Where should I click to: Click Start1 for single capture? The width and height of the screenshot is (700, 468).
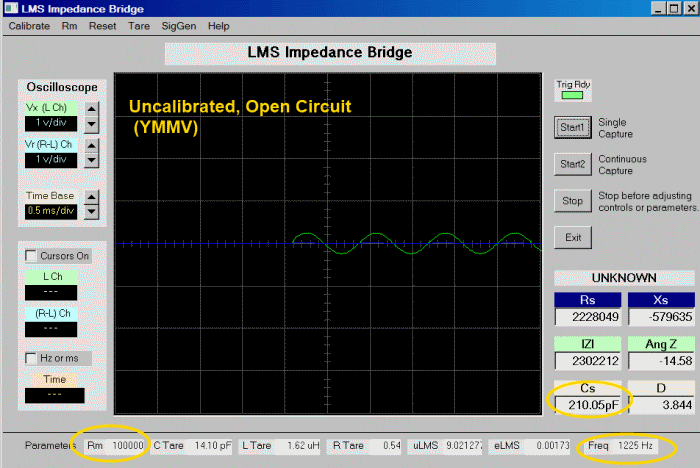tap(573, 127)
